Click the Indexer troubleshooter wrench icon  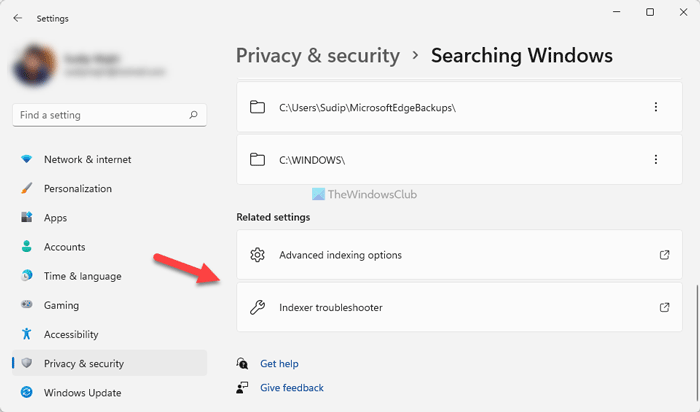tap(257, 307)
